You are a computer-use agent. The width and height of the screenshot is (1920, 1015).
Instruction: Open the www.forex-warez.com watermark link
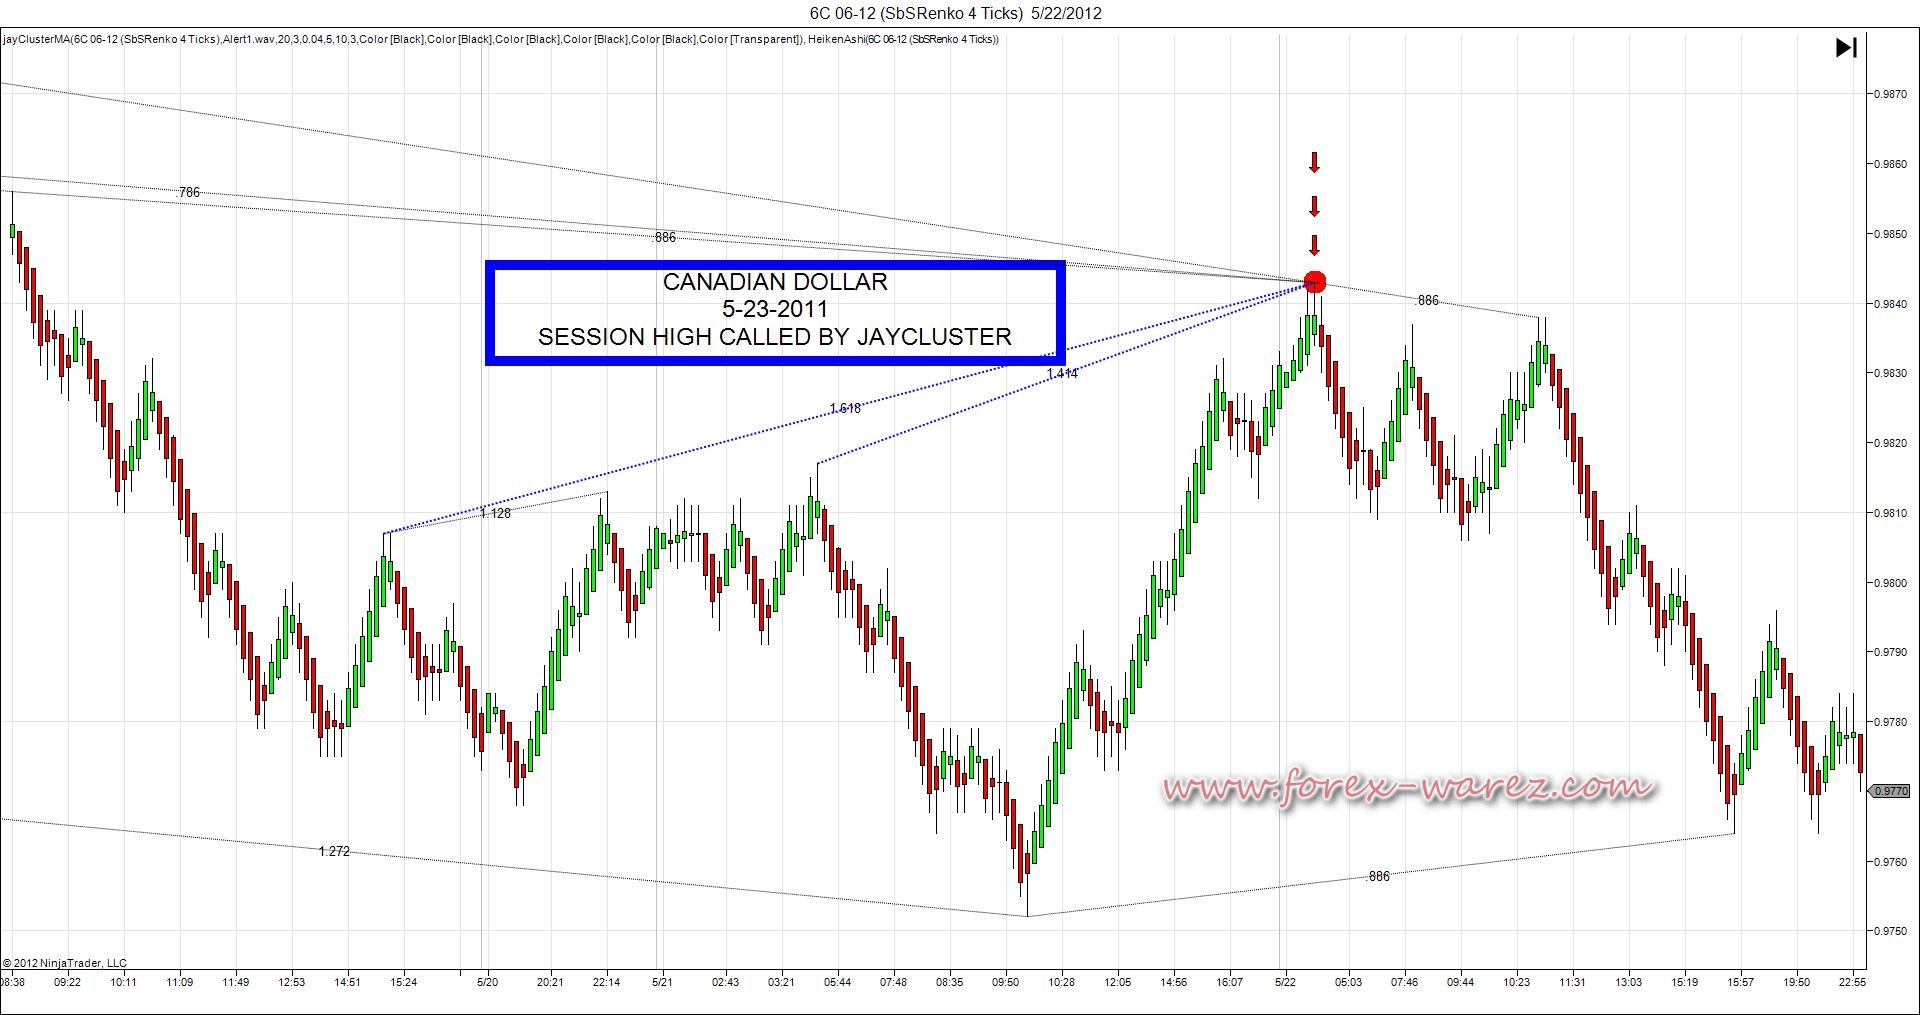[1408, 787]
